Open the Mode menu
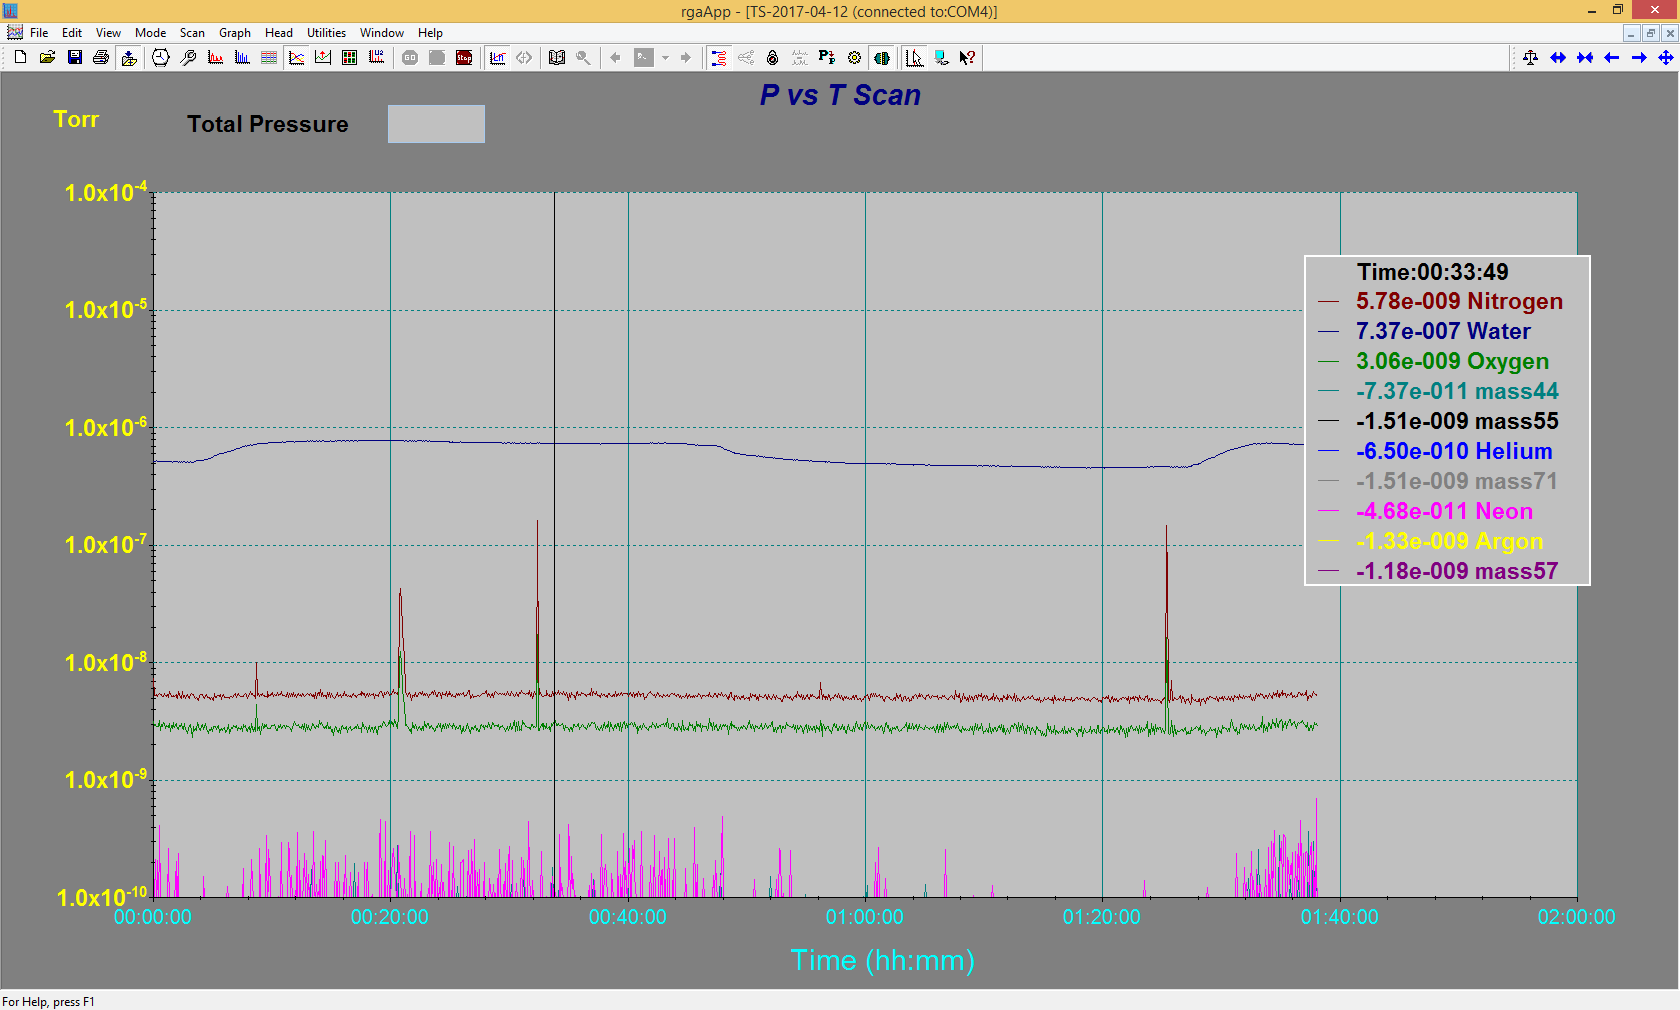 [x=150, y=33]
